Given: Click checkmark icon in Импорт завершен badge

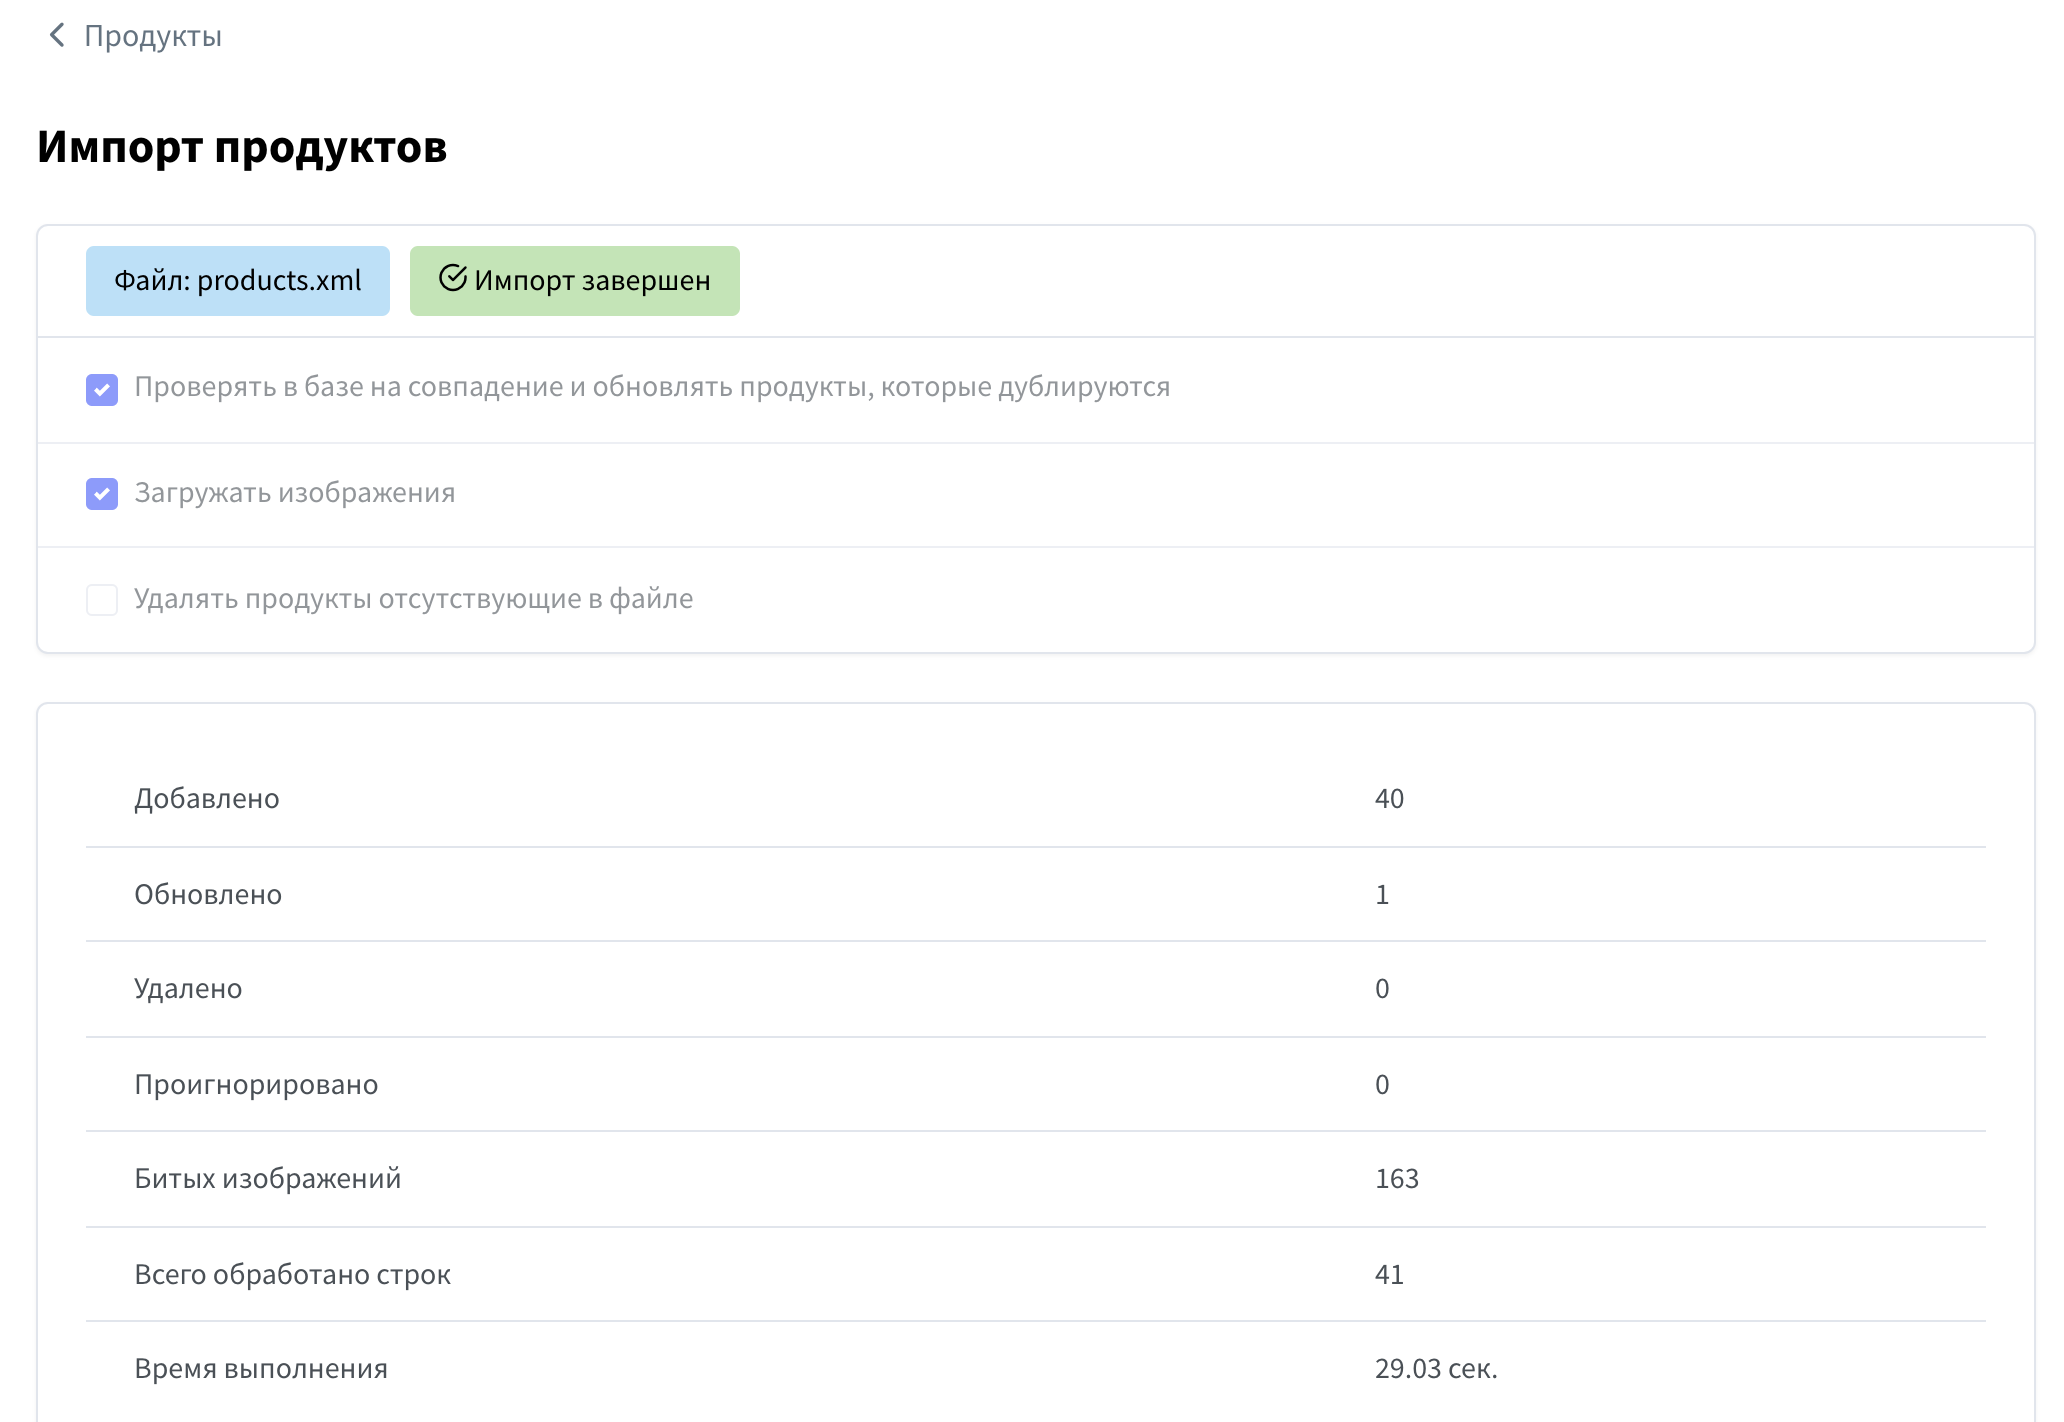Looking at the screenshot, I should [x=453, y=278].
